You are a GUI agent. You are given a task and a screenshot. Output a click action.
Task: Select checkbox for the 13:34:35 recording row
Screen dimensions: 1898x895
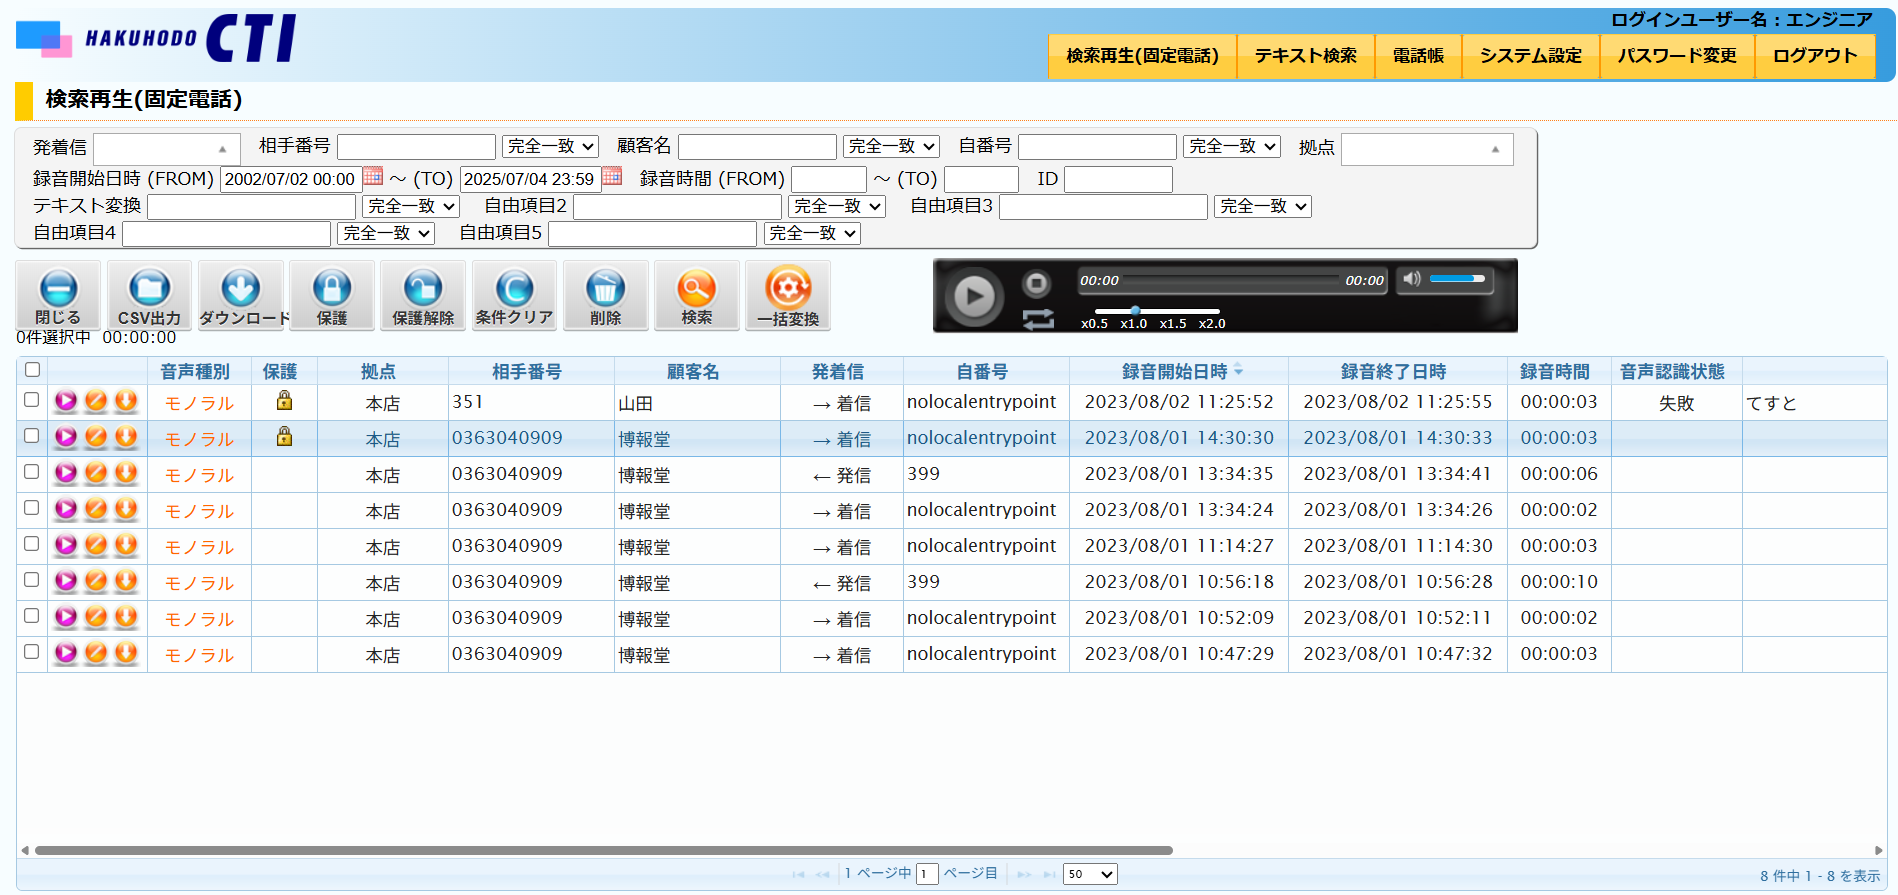coord(32,472)
